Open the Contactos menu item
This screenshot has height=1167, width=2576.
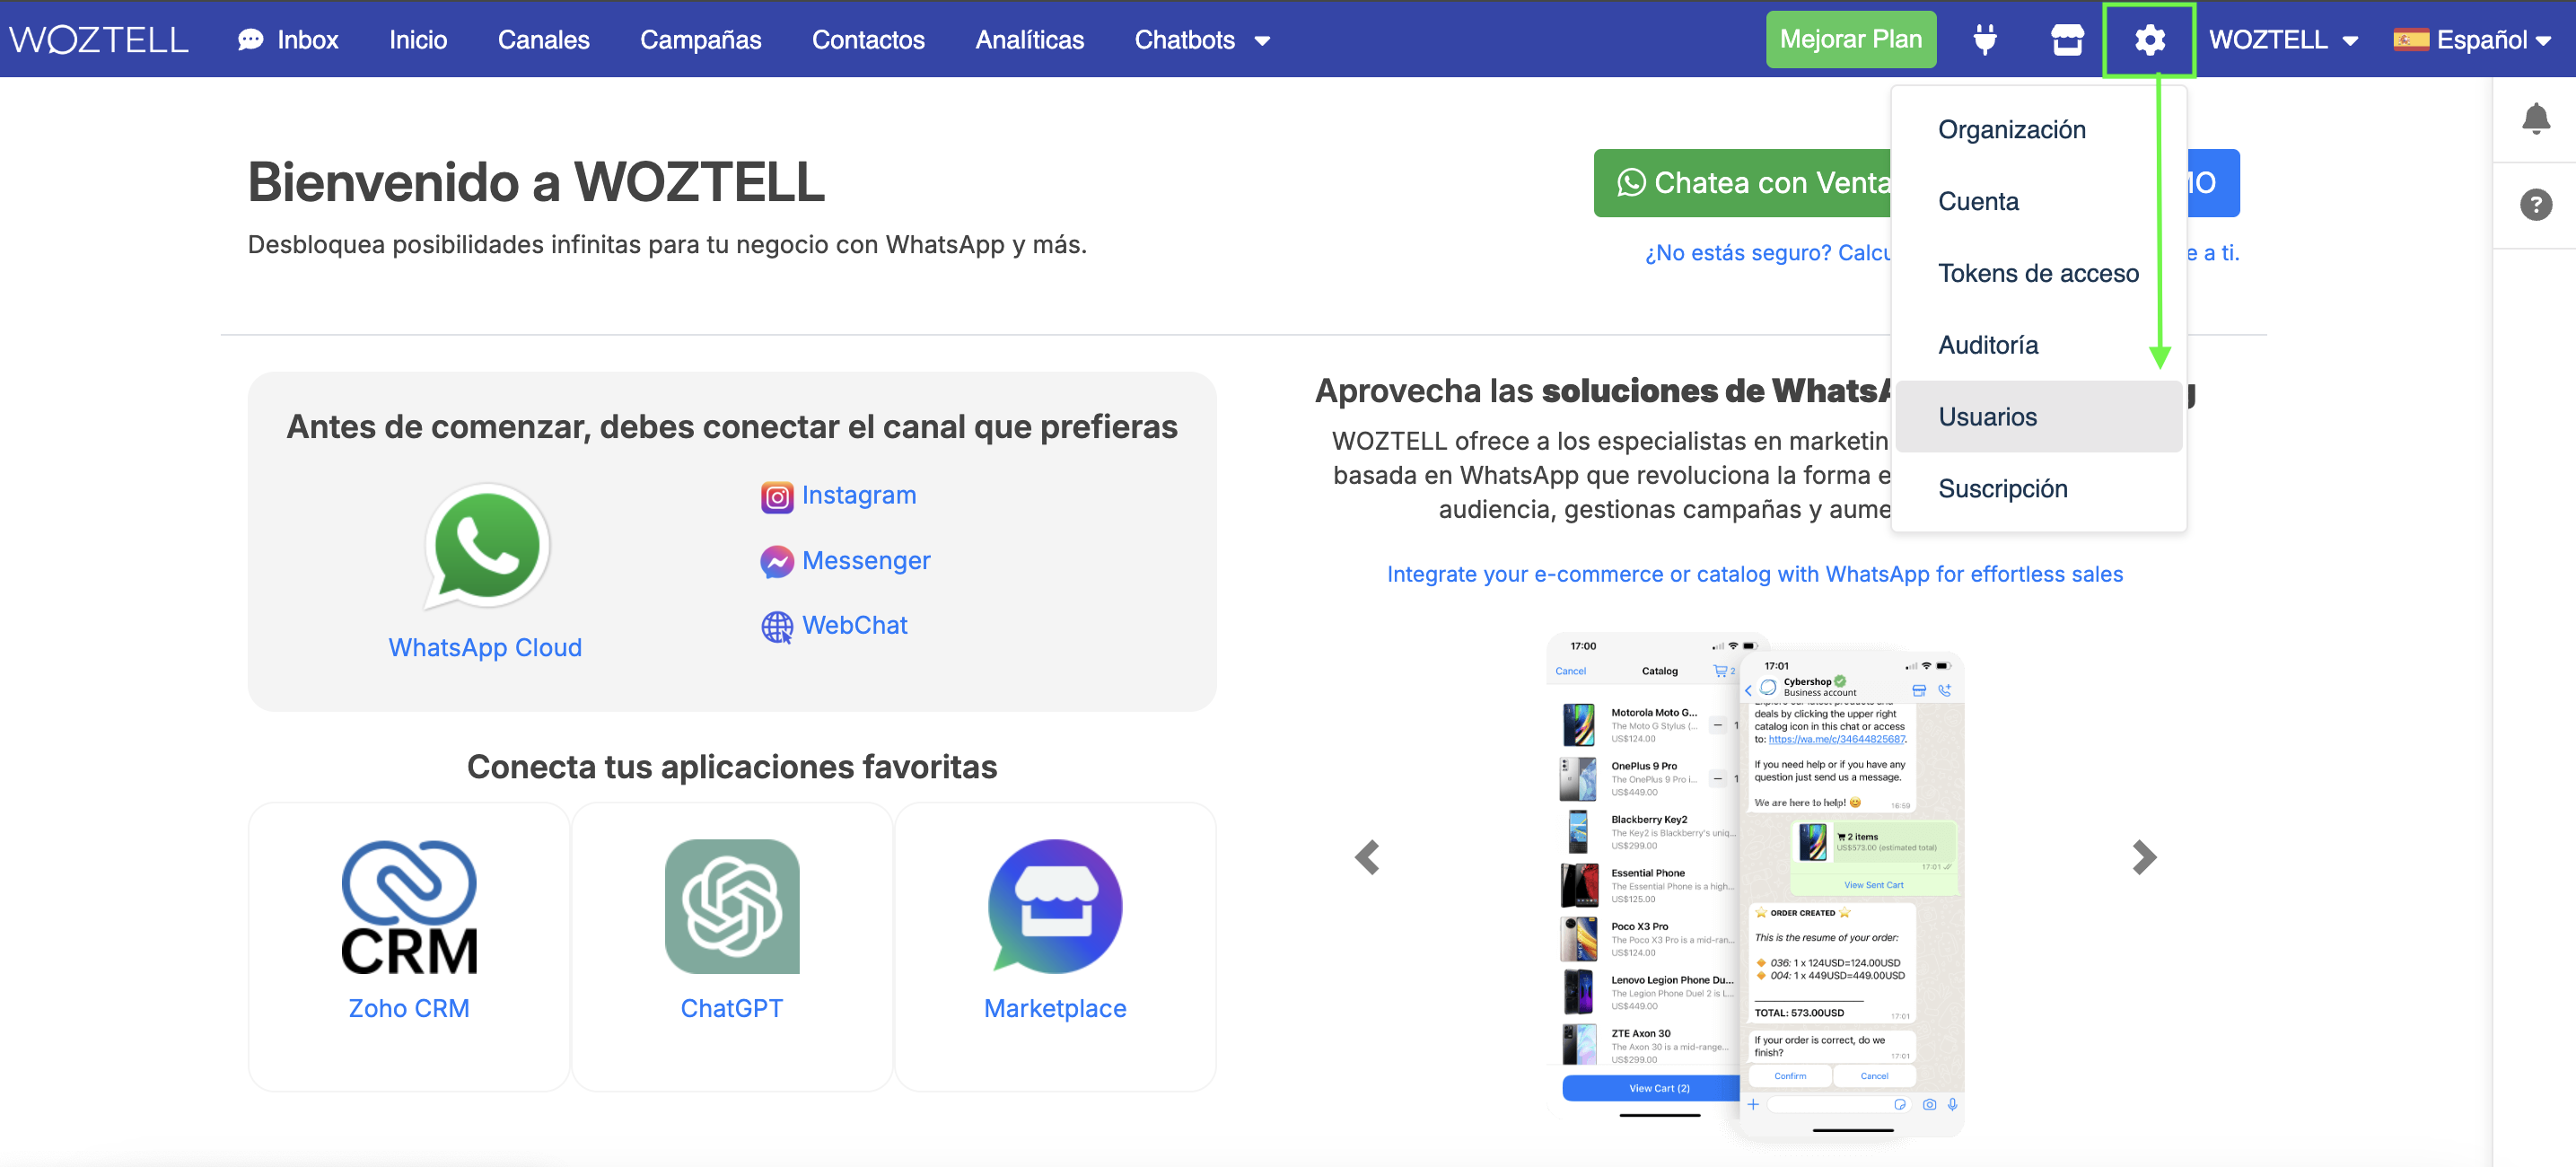(868, 40)
